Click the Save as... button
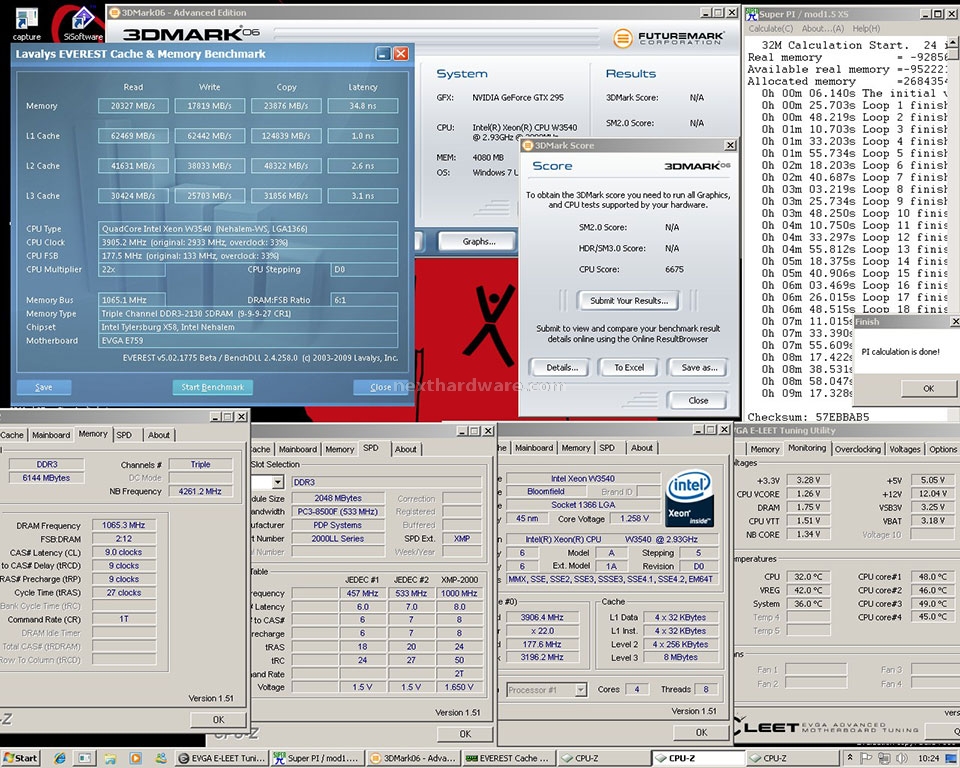The image size is (960, 768). [699, 367]
